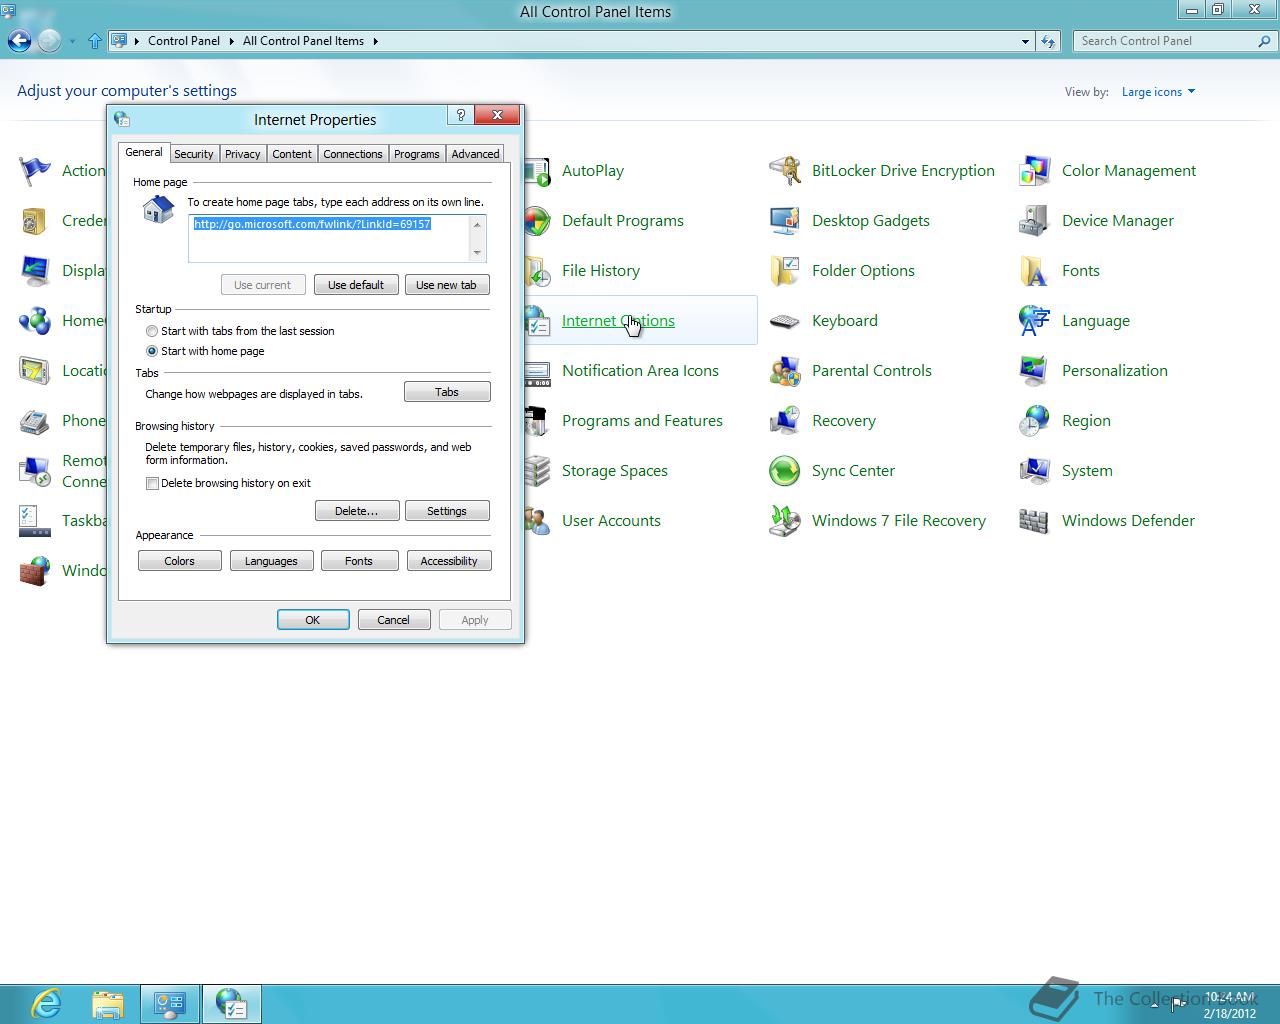Open BitLocker Drive Encryption icon
The image size is (1280, 1024).
point(785,171)
